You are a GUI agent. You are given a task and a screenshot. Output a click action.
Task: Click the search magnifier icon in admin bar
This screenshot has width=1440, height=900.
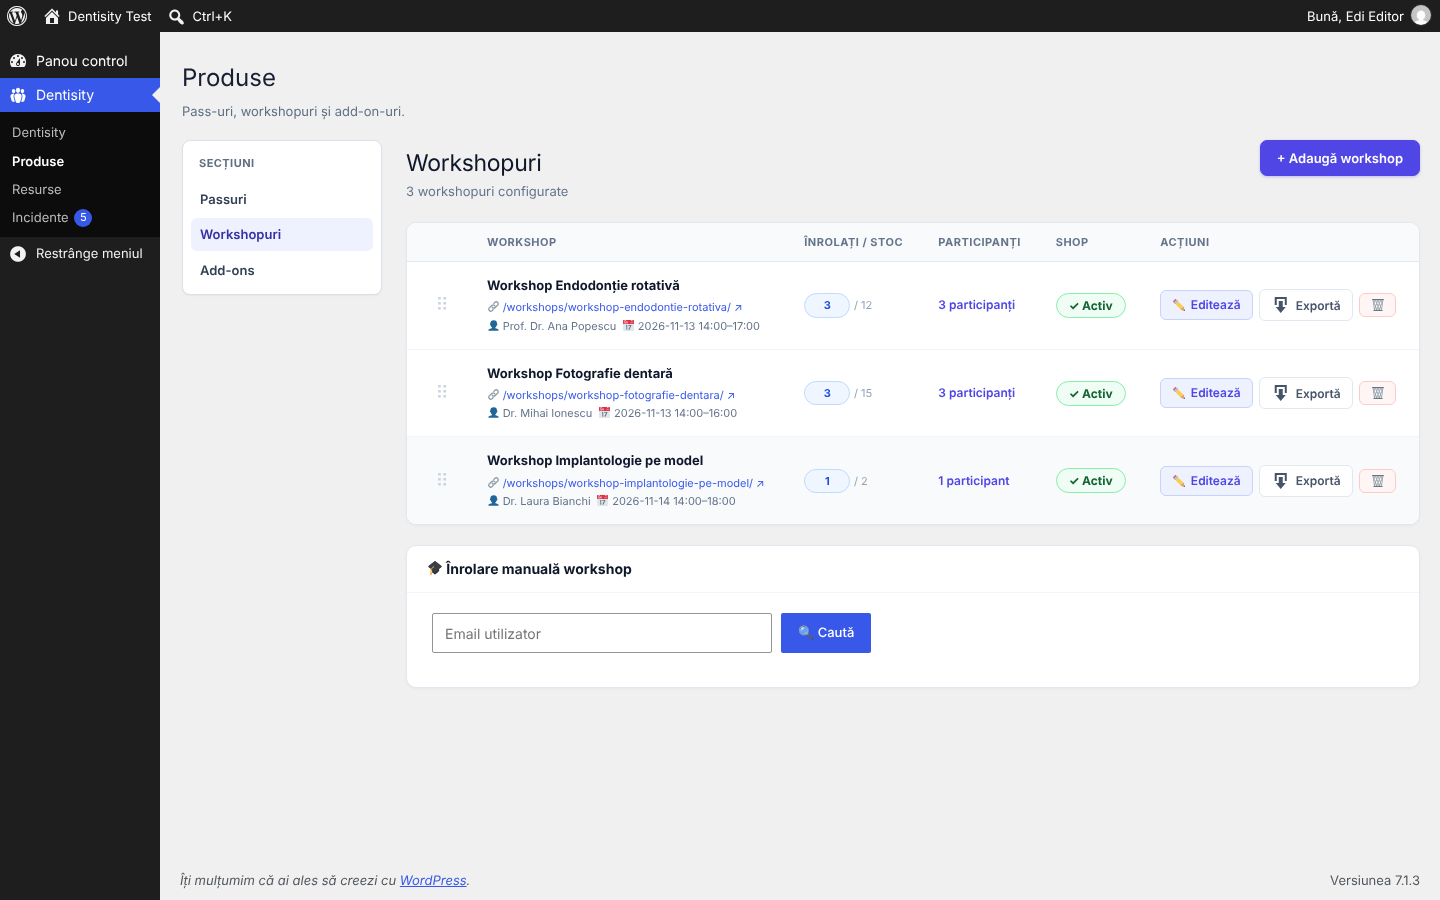coord(176,16)
